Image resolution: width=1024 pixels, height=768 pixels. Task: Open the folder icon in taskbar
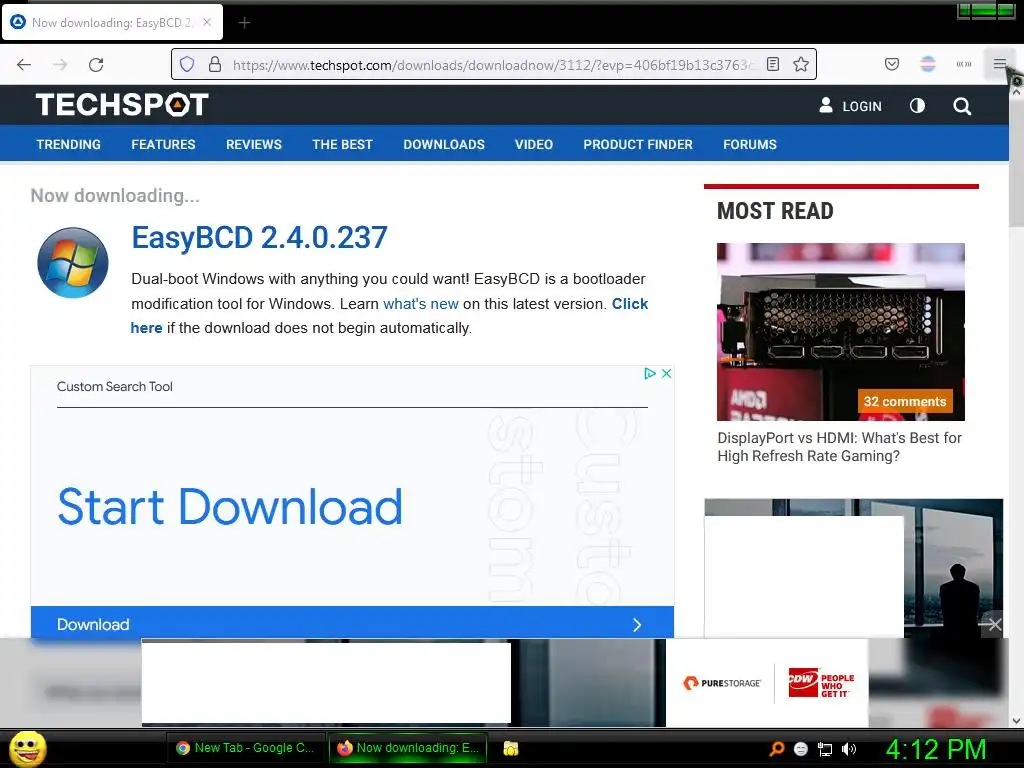click(511, 748)
